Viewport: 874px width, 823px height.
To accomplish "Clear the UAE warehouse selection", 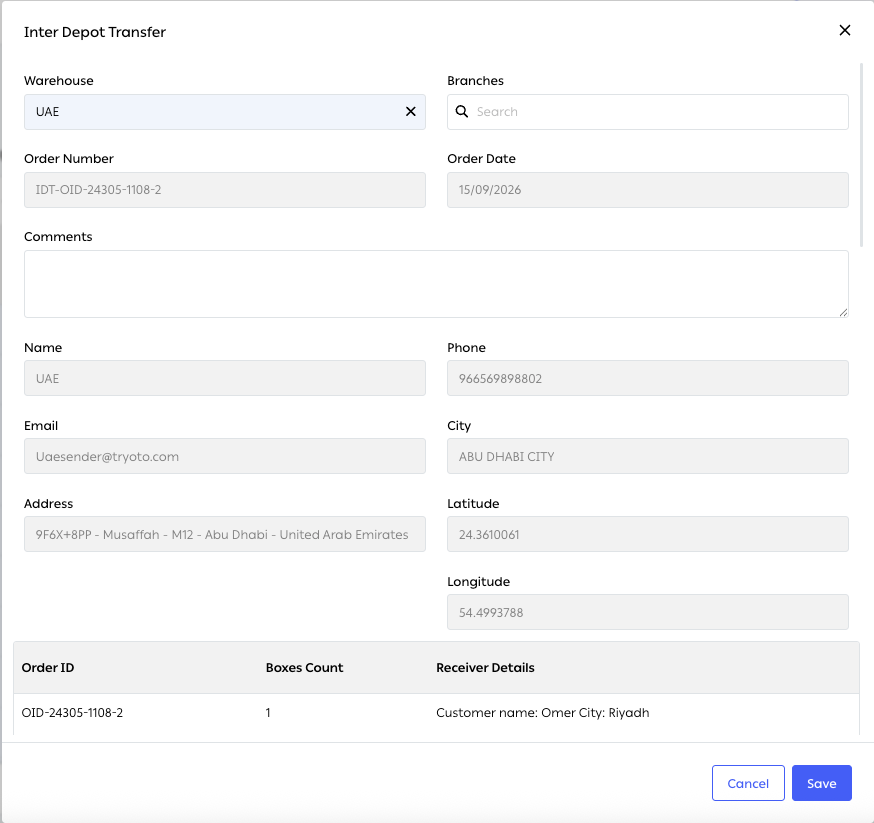I will (411, 111).
